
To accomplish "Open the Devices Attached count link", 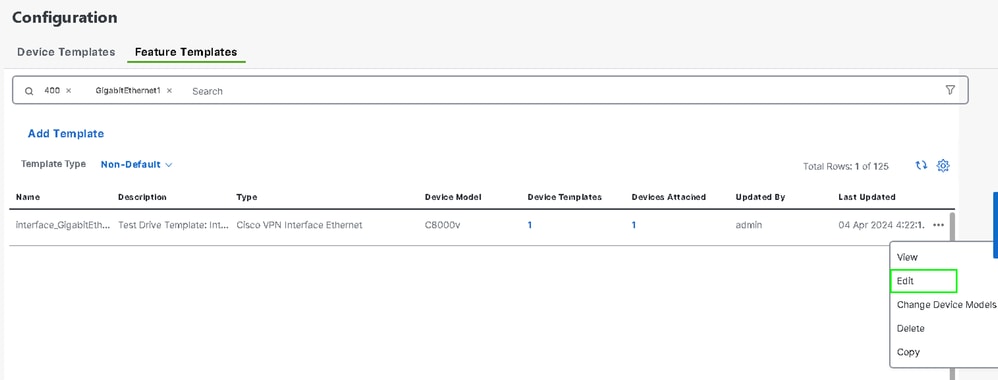I will (633, 225).
